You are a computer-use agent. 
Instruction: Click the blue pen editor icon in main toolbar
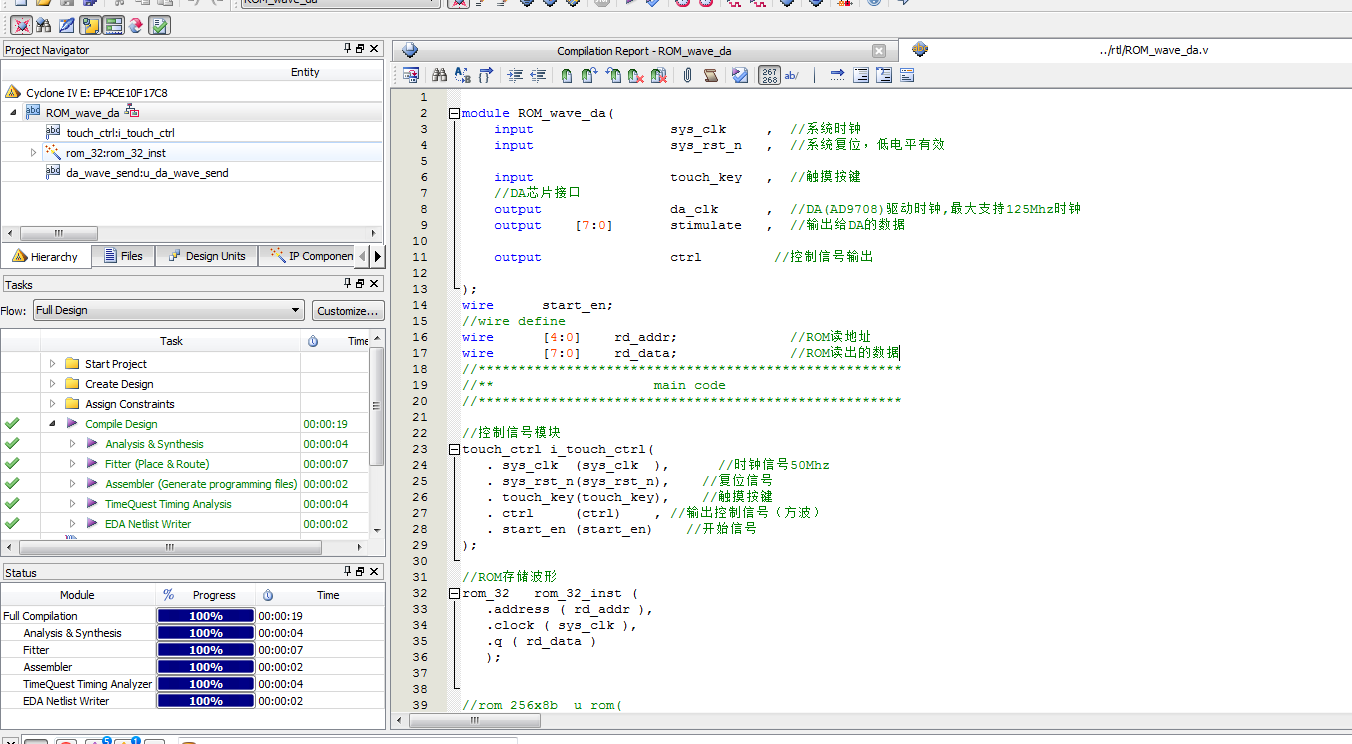66,25
